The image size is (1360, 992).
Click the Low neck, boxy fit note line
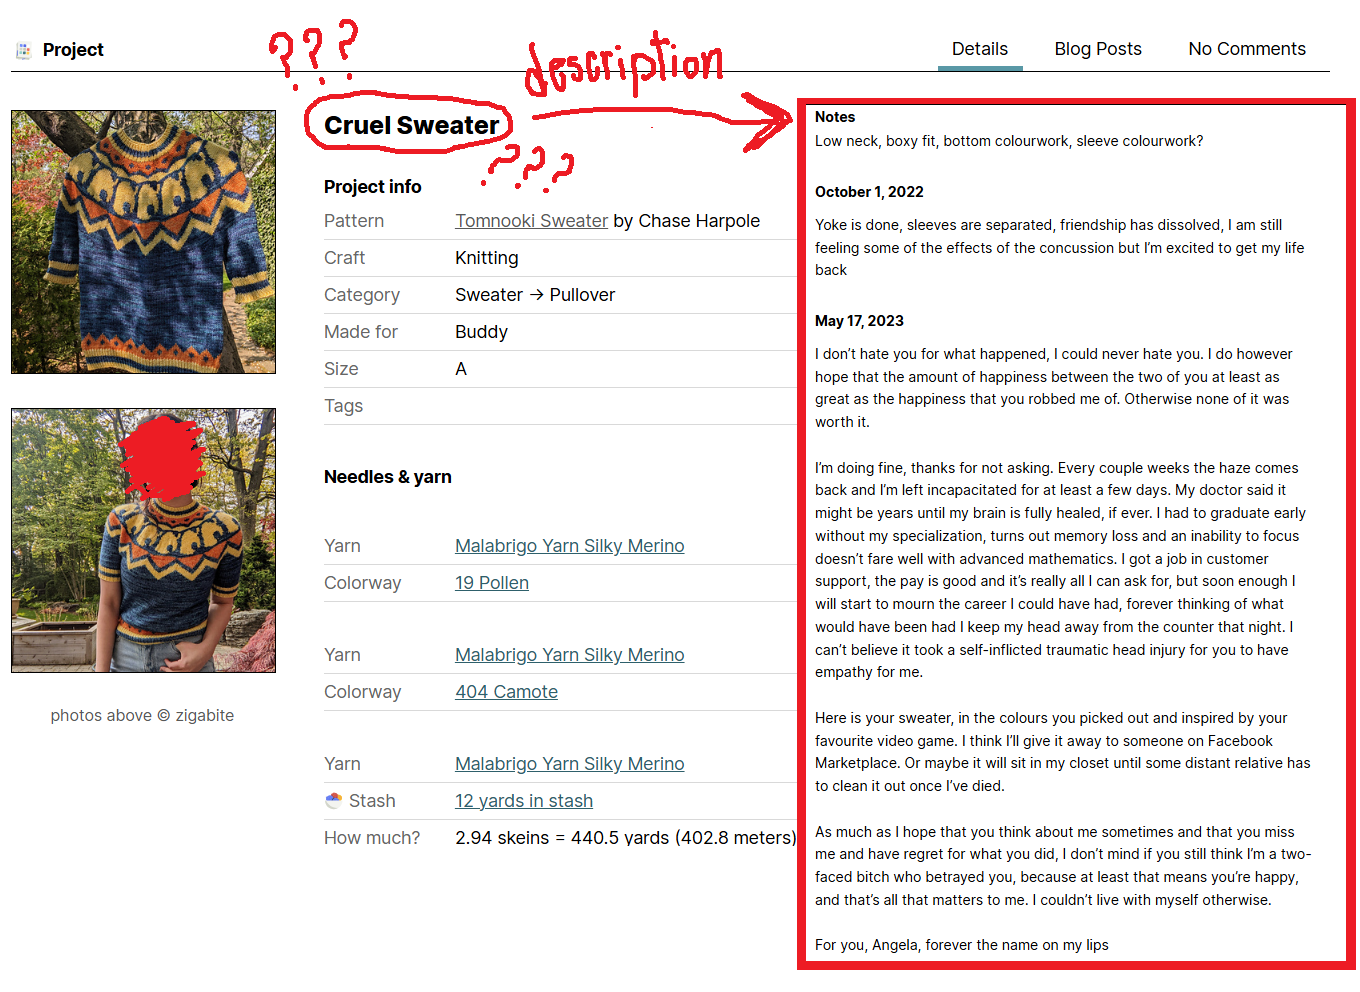[x=1009, y=141]
